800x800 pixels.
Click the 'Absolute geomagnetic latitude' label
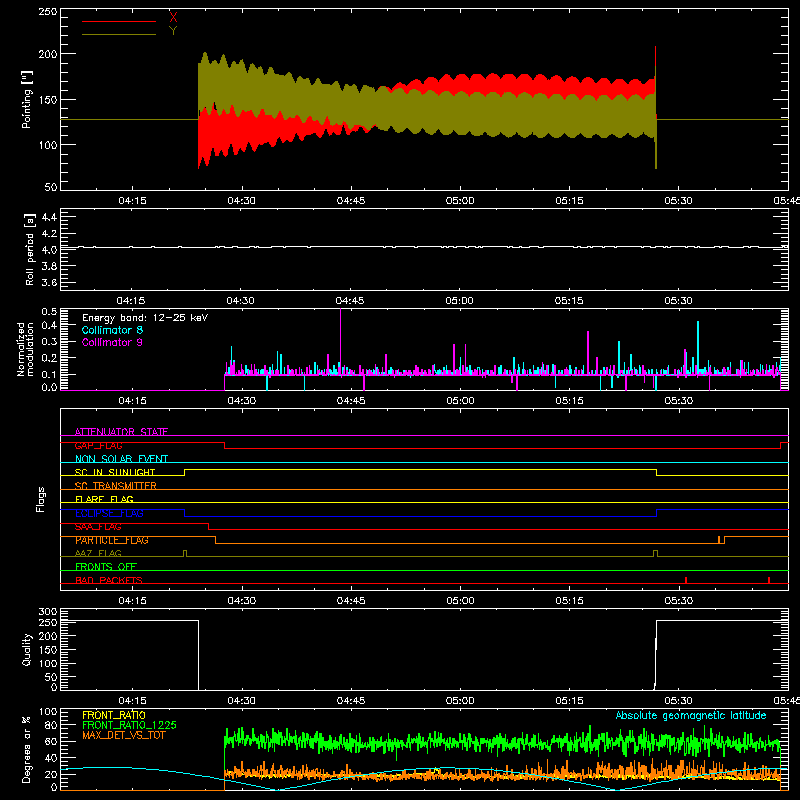[691, 715]
